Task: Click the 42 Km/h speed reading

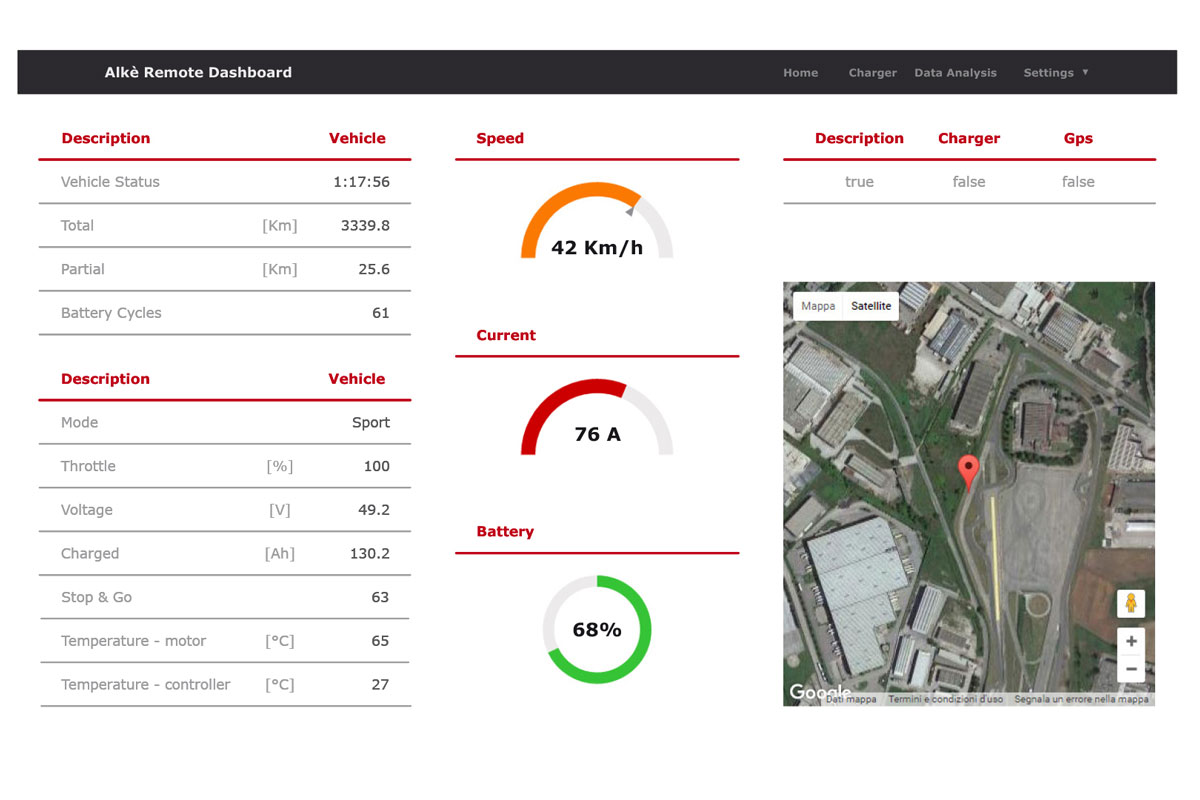Action: (x=597, y=248)
